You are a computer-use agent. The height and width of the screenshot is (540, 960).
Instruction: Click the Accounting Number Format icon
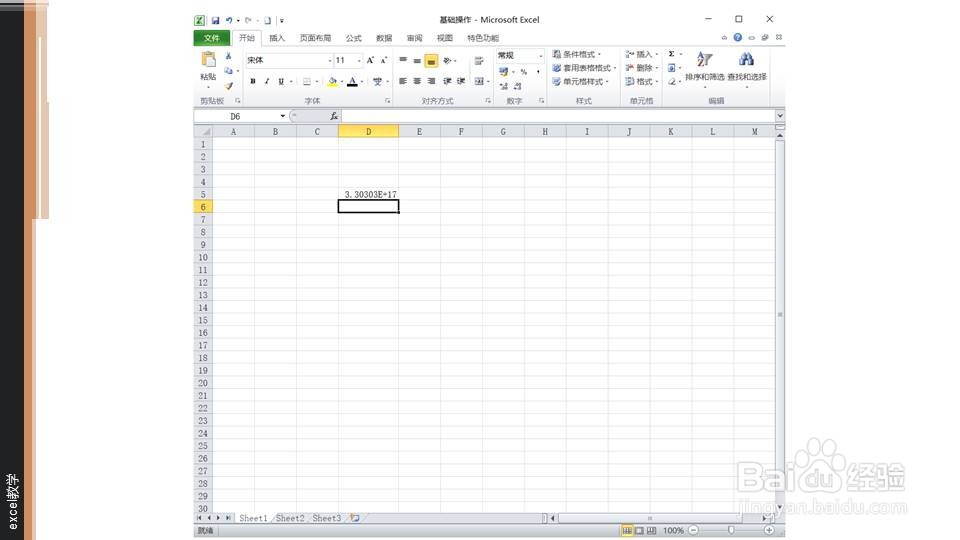(503, 72)
